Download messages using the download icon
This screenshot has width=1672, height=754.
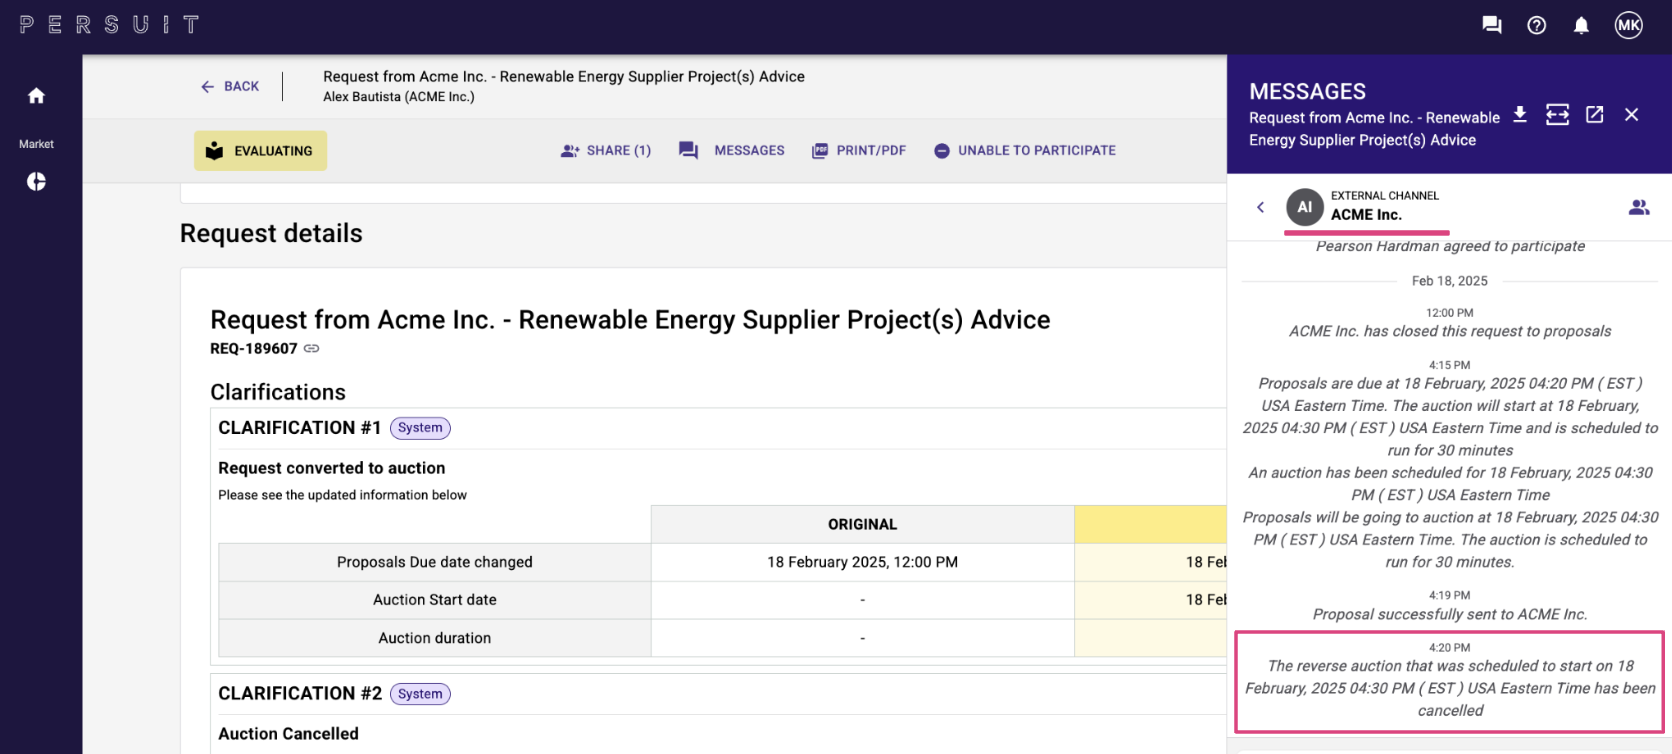tap(1520, 115)
